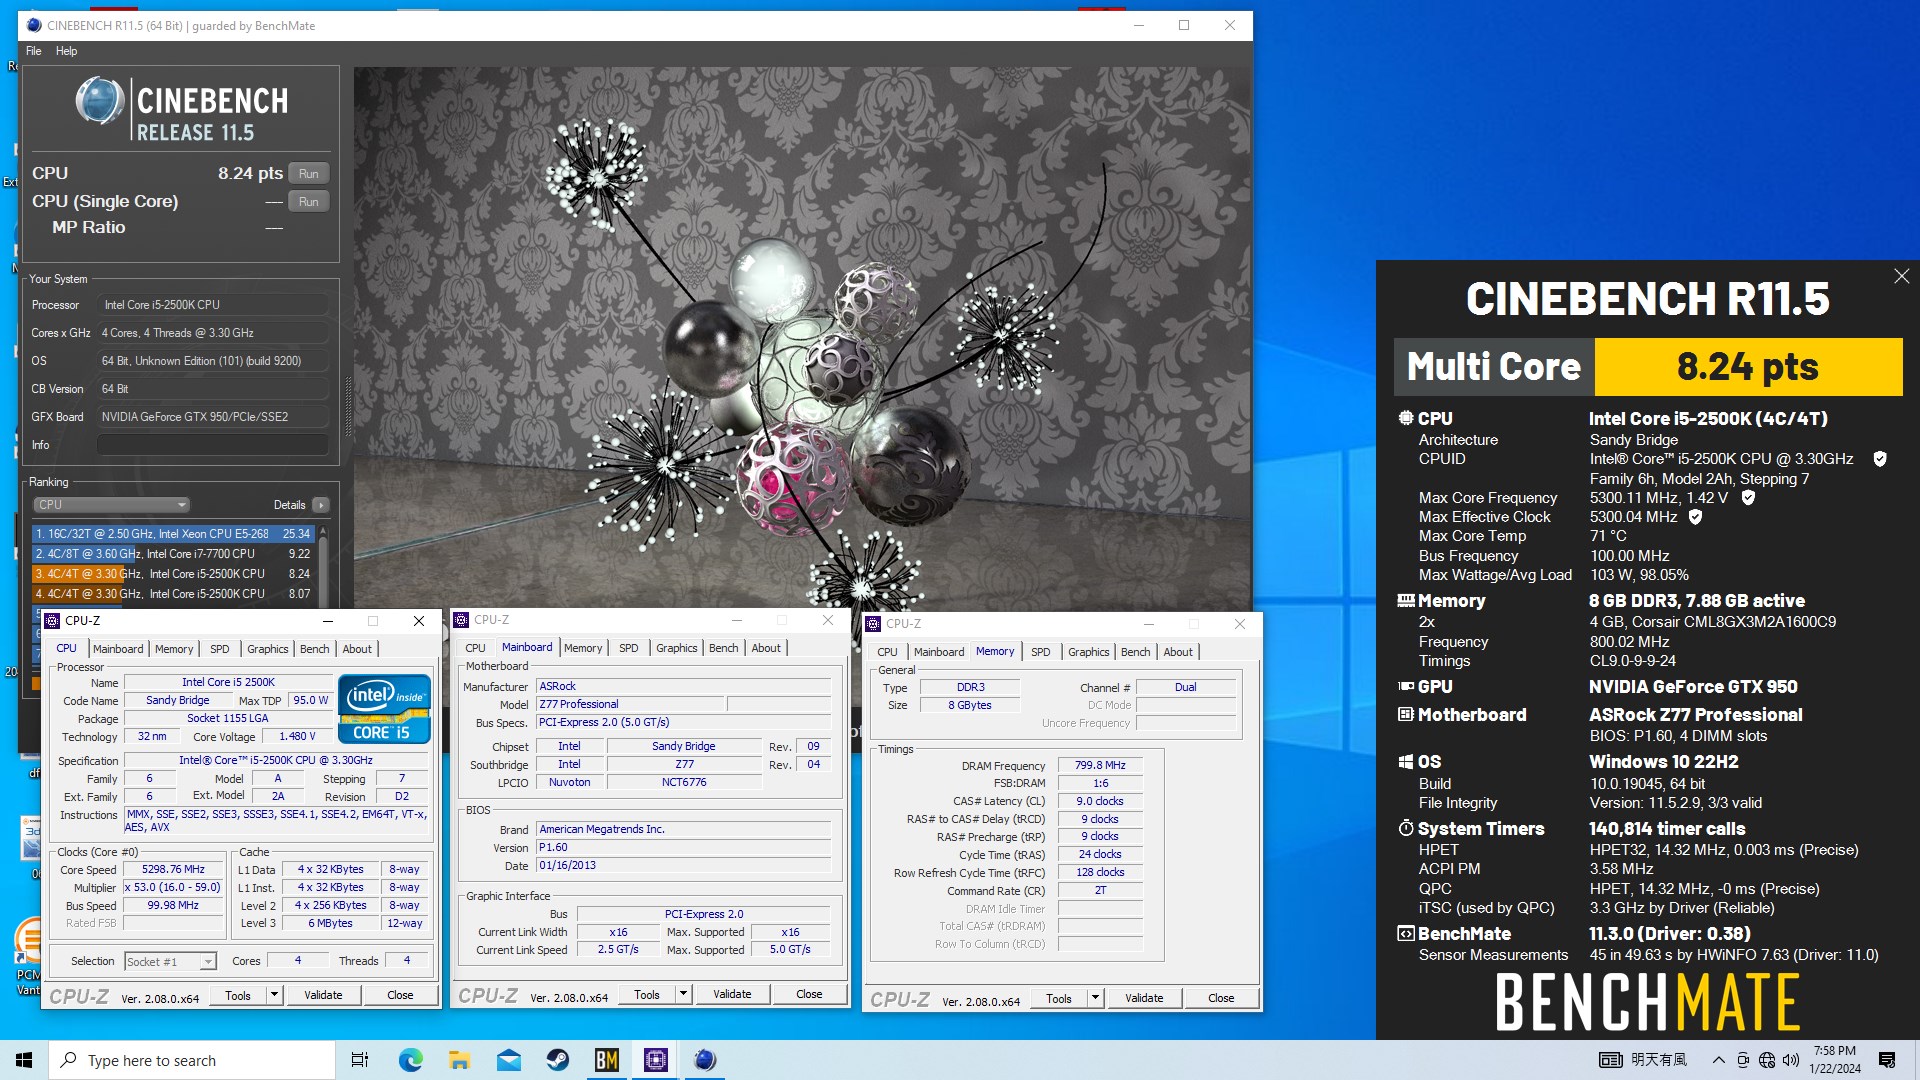Click the Max Core Frequency shield icon
The image size is (1920, 1080).
pos(1748,498)
